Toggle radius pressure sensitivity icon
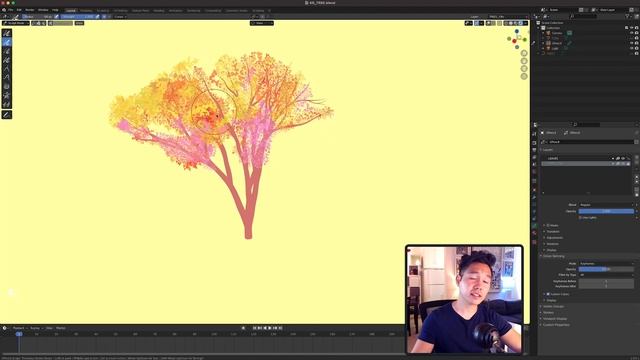The width and height of the screenshot is (640, 360). [x=56, y=17]
